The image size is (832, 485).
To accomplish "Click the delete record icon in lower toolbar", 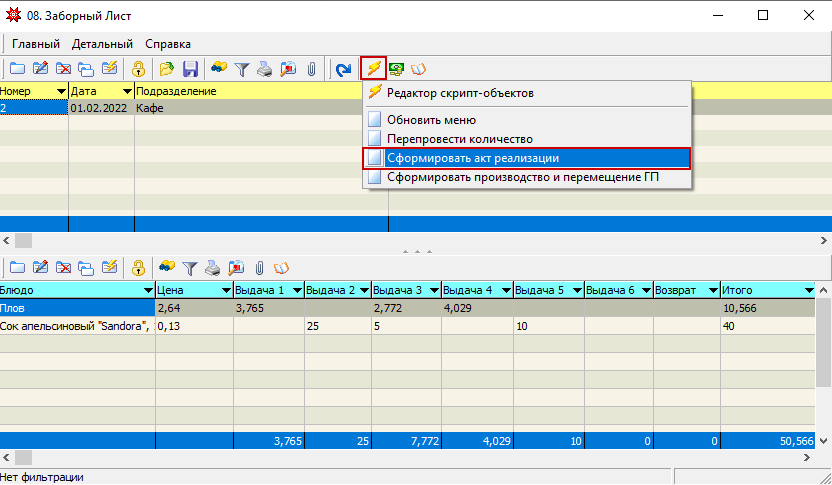I will pos(63,267).
